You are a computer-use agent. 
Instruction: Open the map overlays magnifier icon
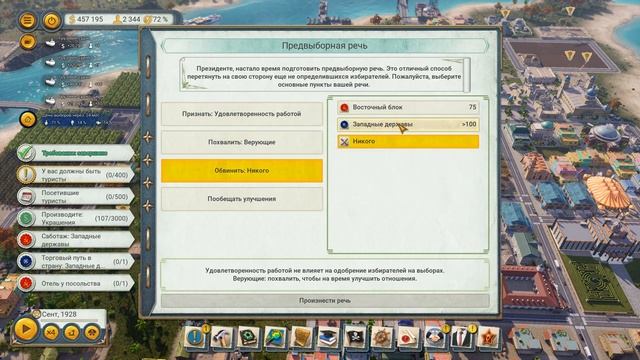pos(275,338)
